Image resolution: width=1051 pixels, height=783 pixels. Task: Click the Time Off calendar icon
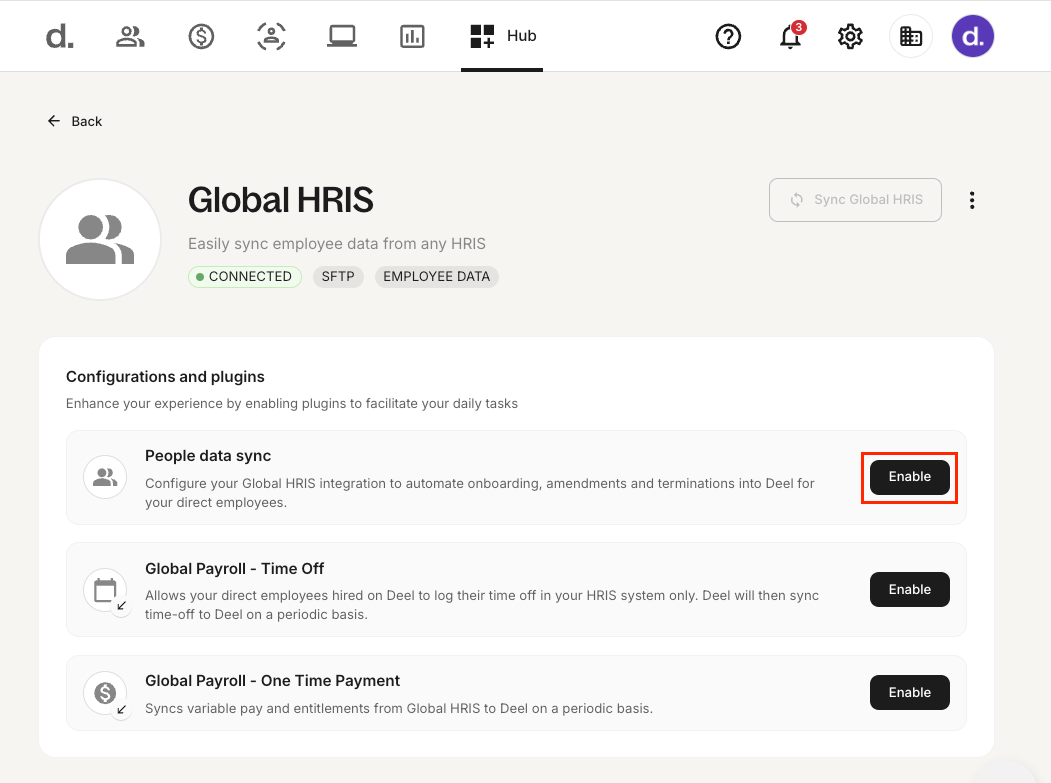click(105, 591)
